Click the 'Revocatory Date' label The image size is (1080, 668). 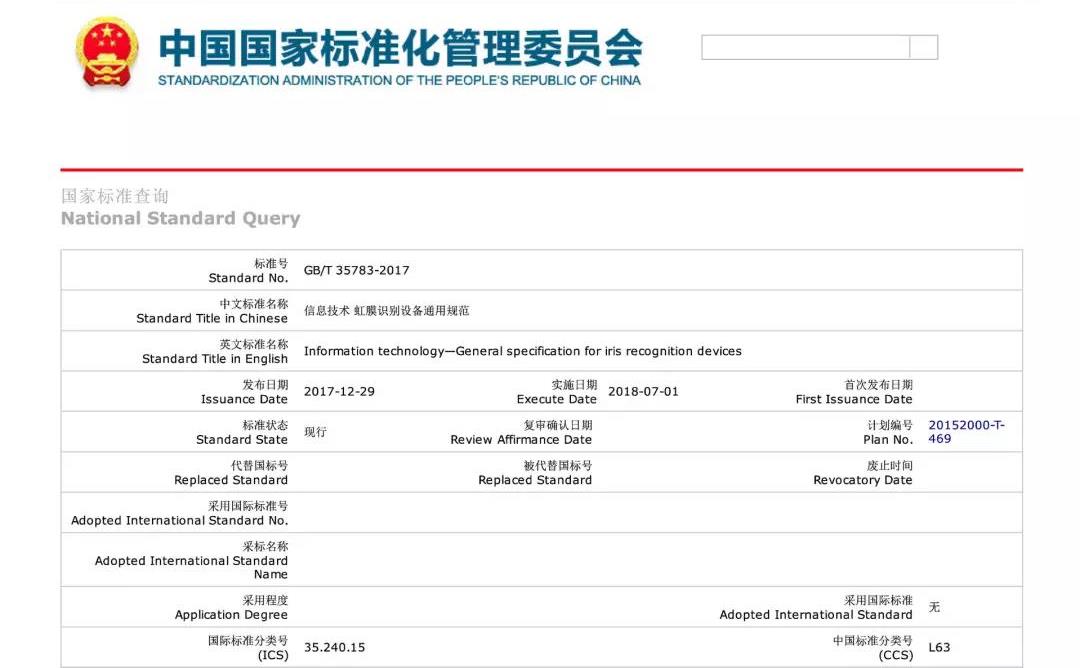coord(862,480)
